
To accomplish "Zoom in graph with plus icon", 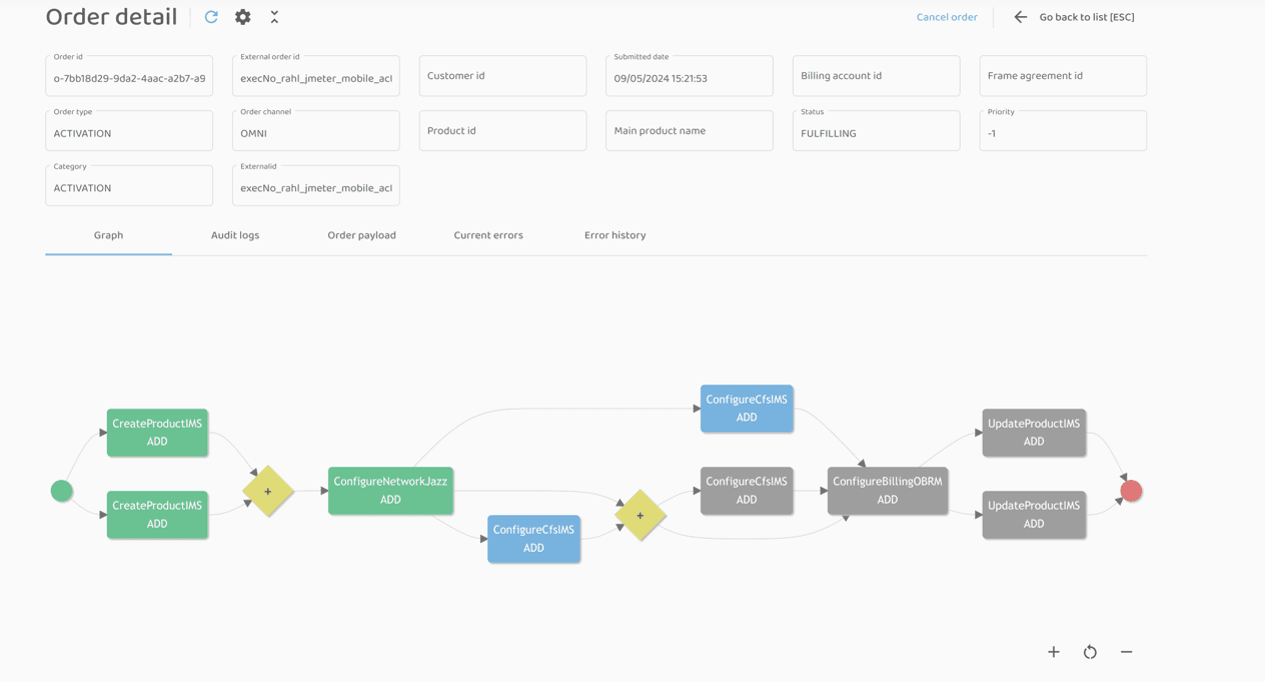I will [1053, 652].
